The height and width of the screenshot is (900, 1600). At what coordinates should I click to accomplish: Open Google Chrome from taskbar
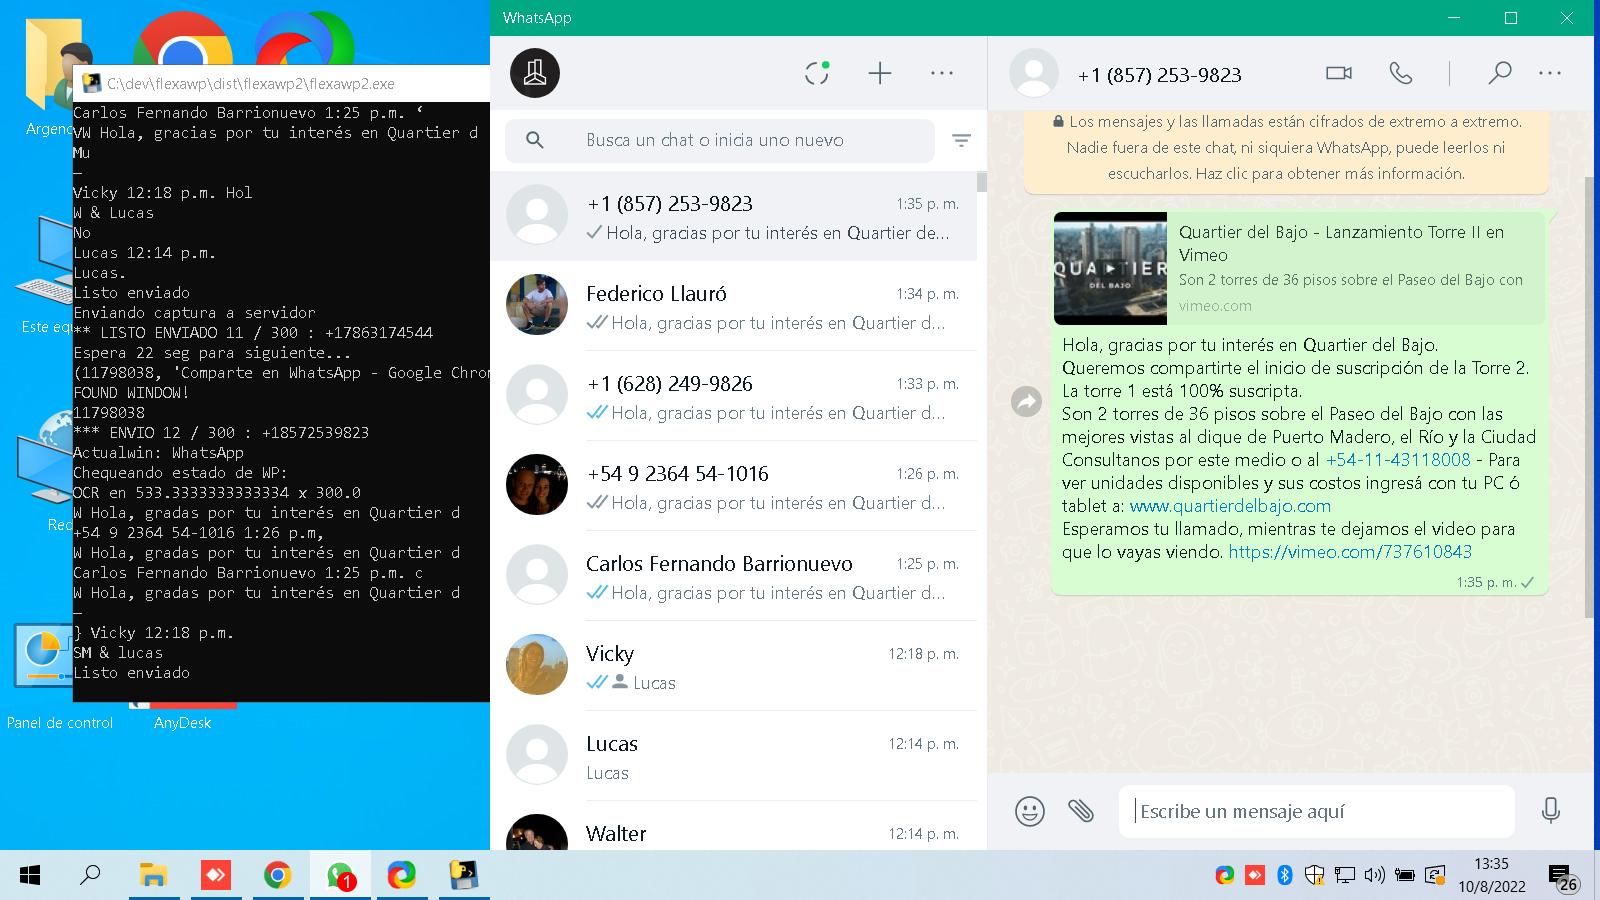pos(277,876)
